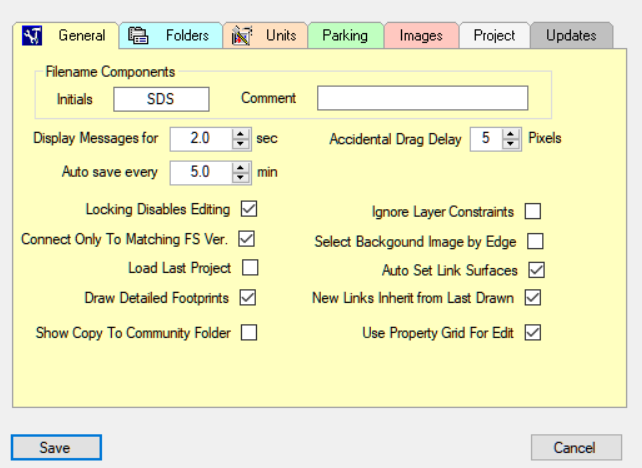The image size is (642, 468).
Task: Click the Comment label
Action: coord(269,98)
